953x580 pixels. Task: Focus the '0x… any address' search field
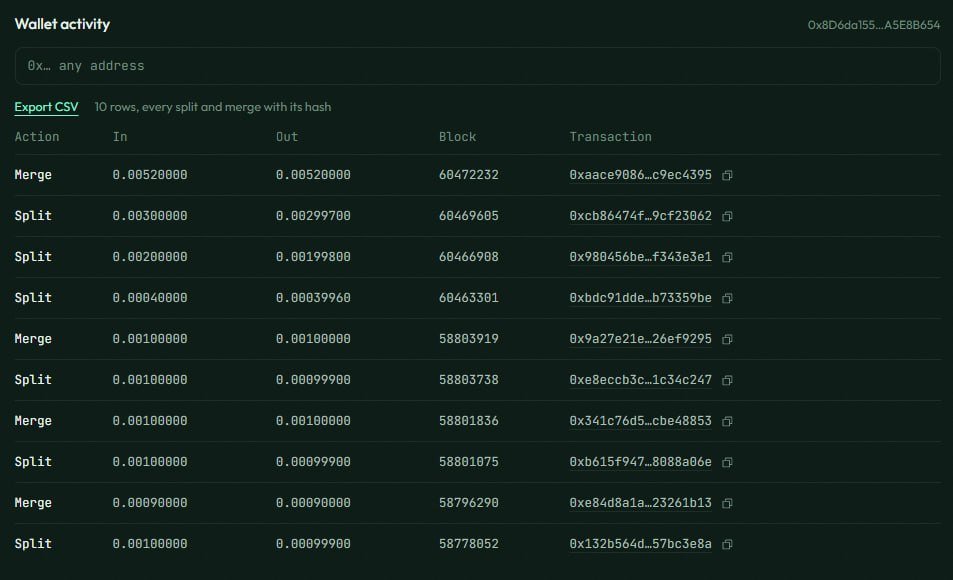tap(477, 66)
